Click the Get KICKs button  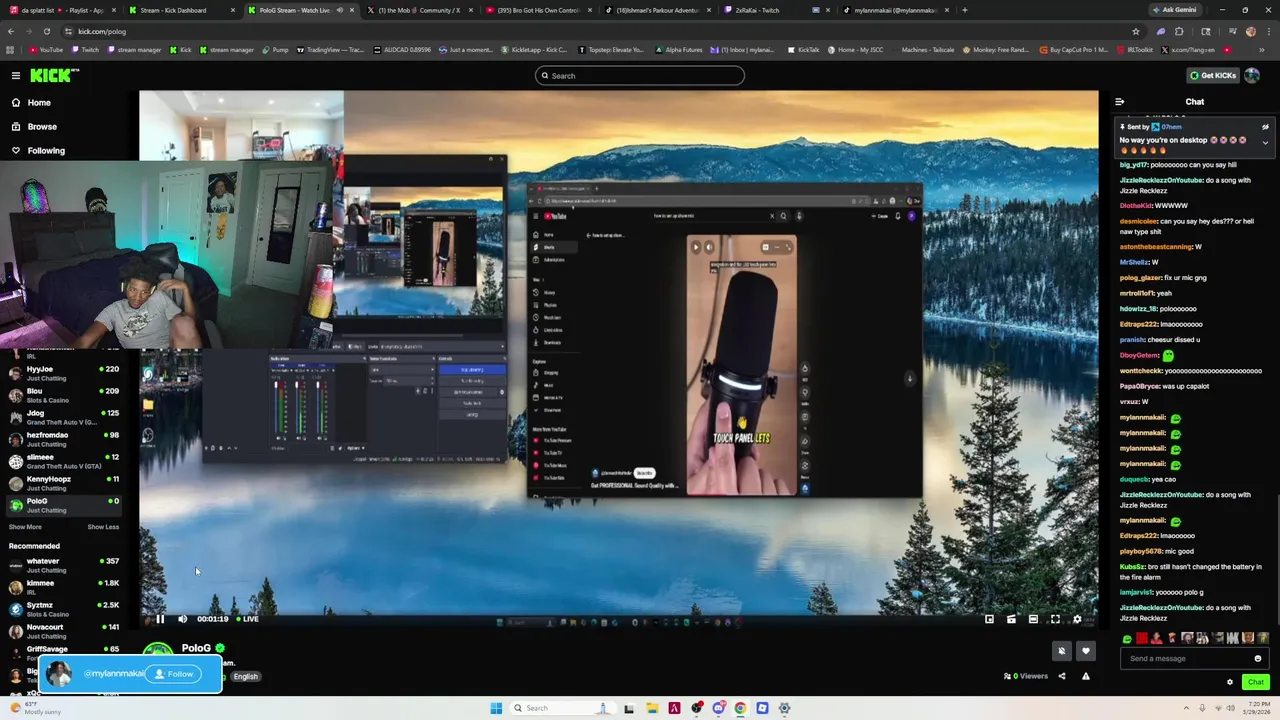[1212, 75]
